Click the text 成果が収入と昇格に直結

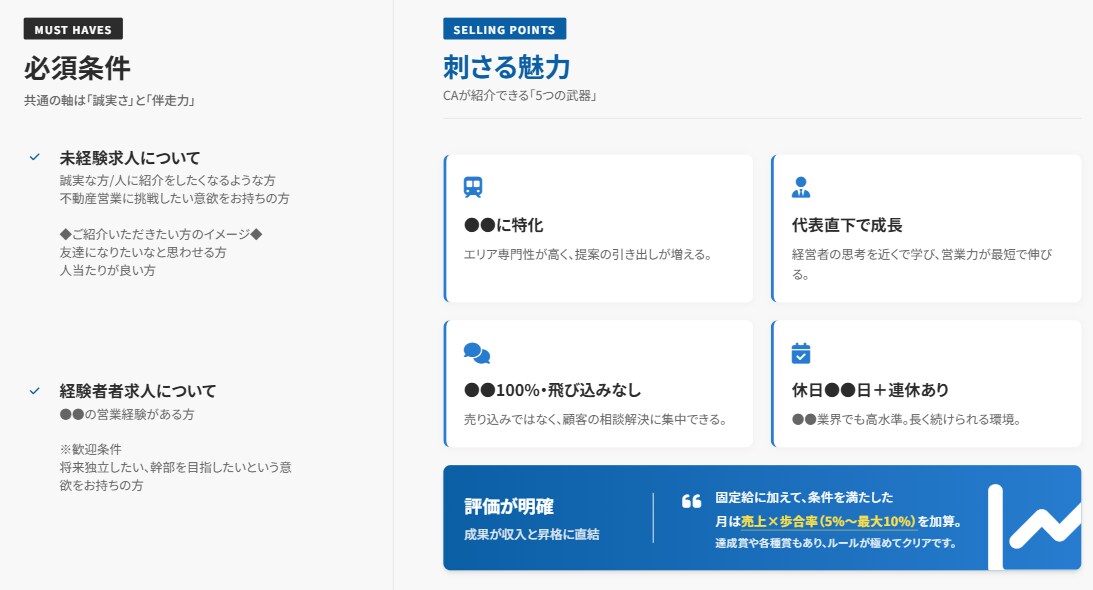(532, 535)
